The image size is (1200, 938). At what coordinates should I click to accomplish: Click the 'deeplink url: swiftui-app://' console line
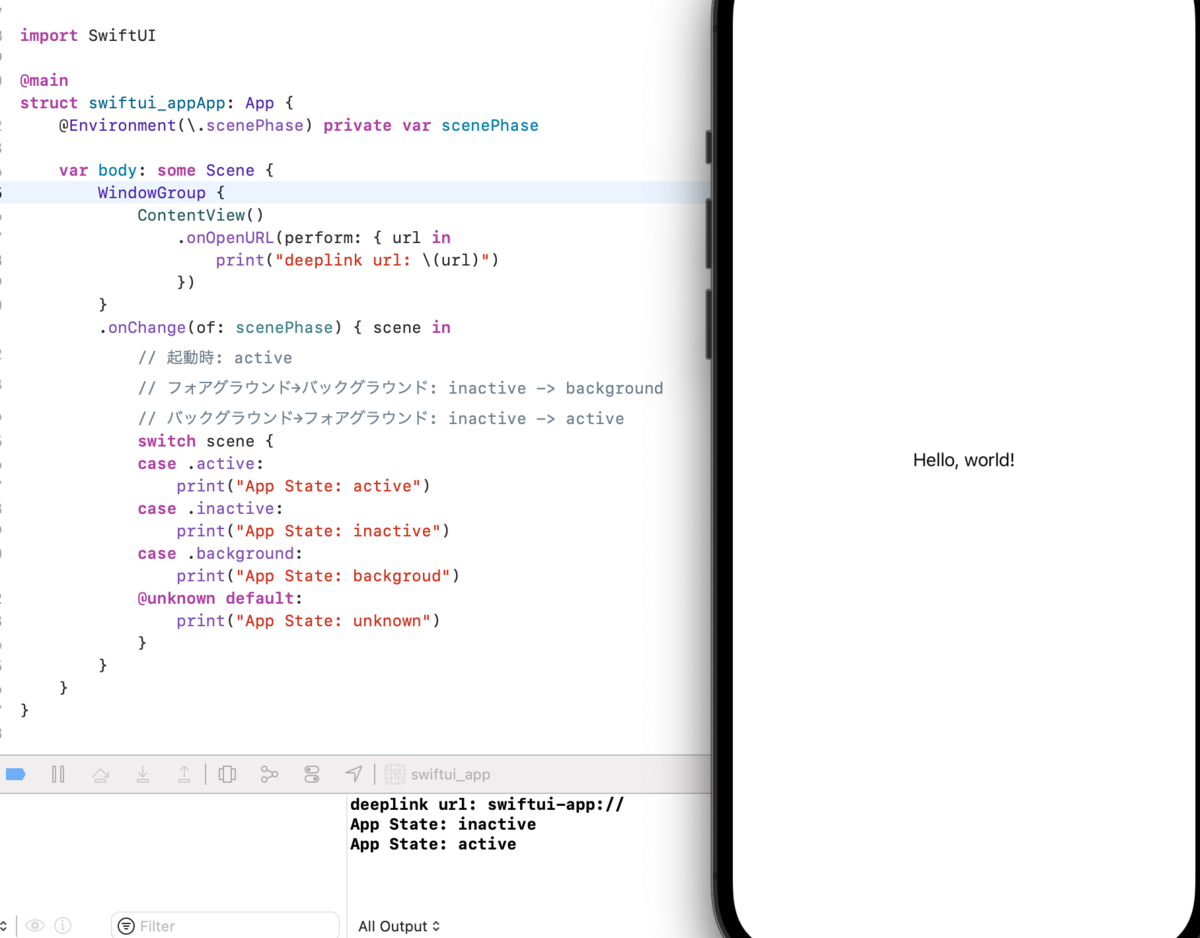(x=487, y=804)
